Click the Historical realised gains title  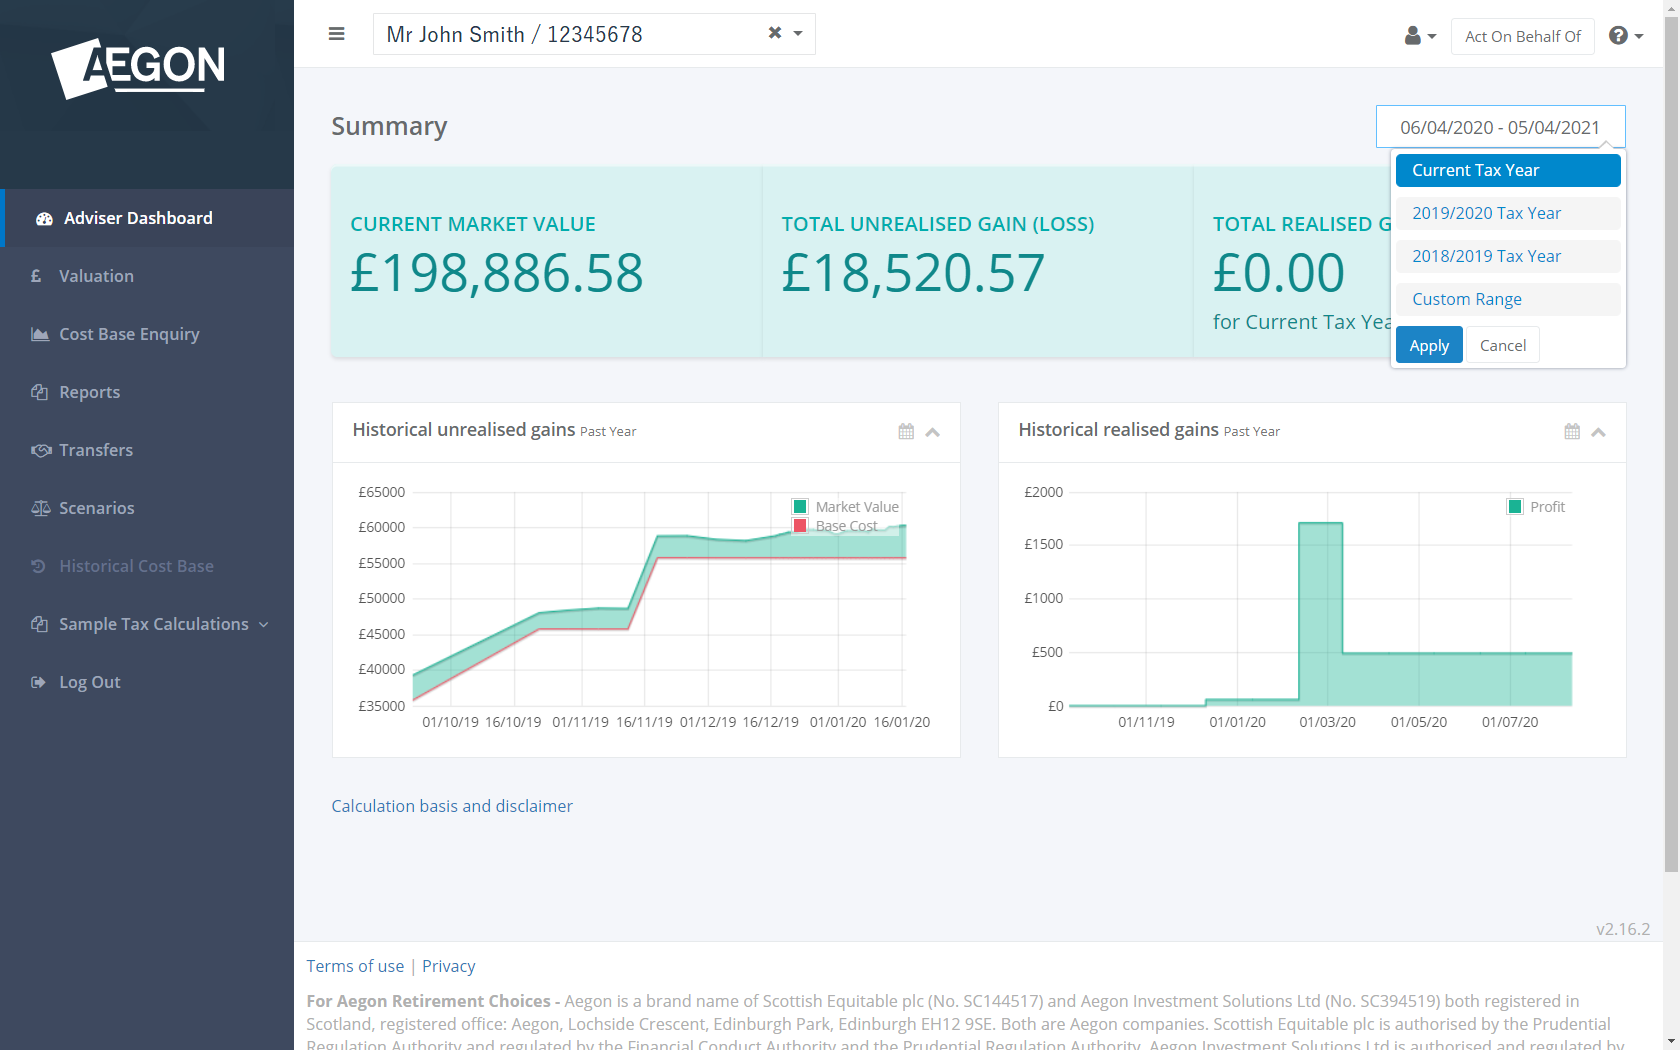pos(1118,429)
